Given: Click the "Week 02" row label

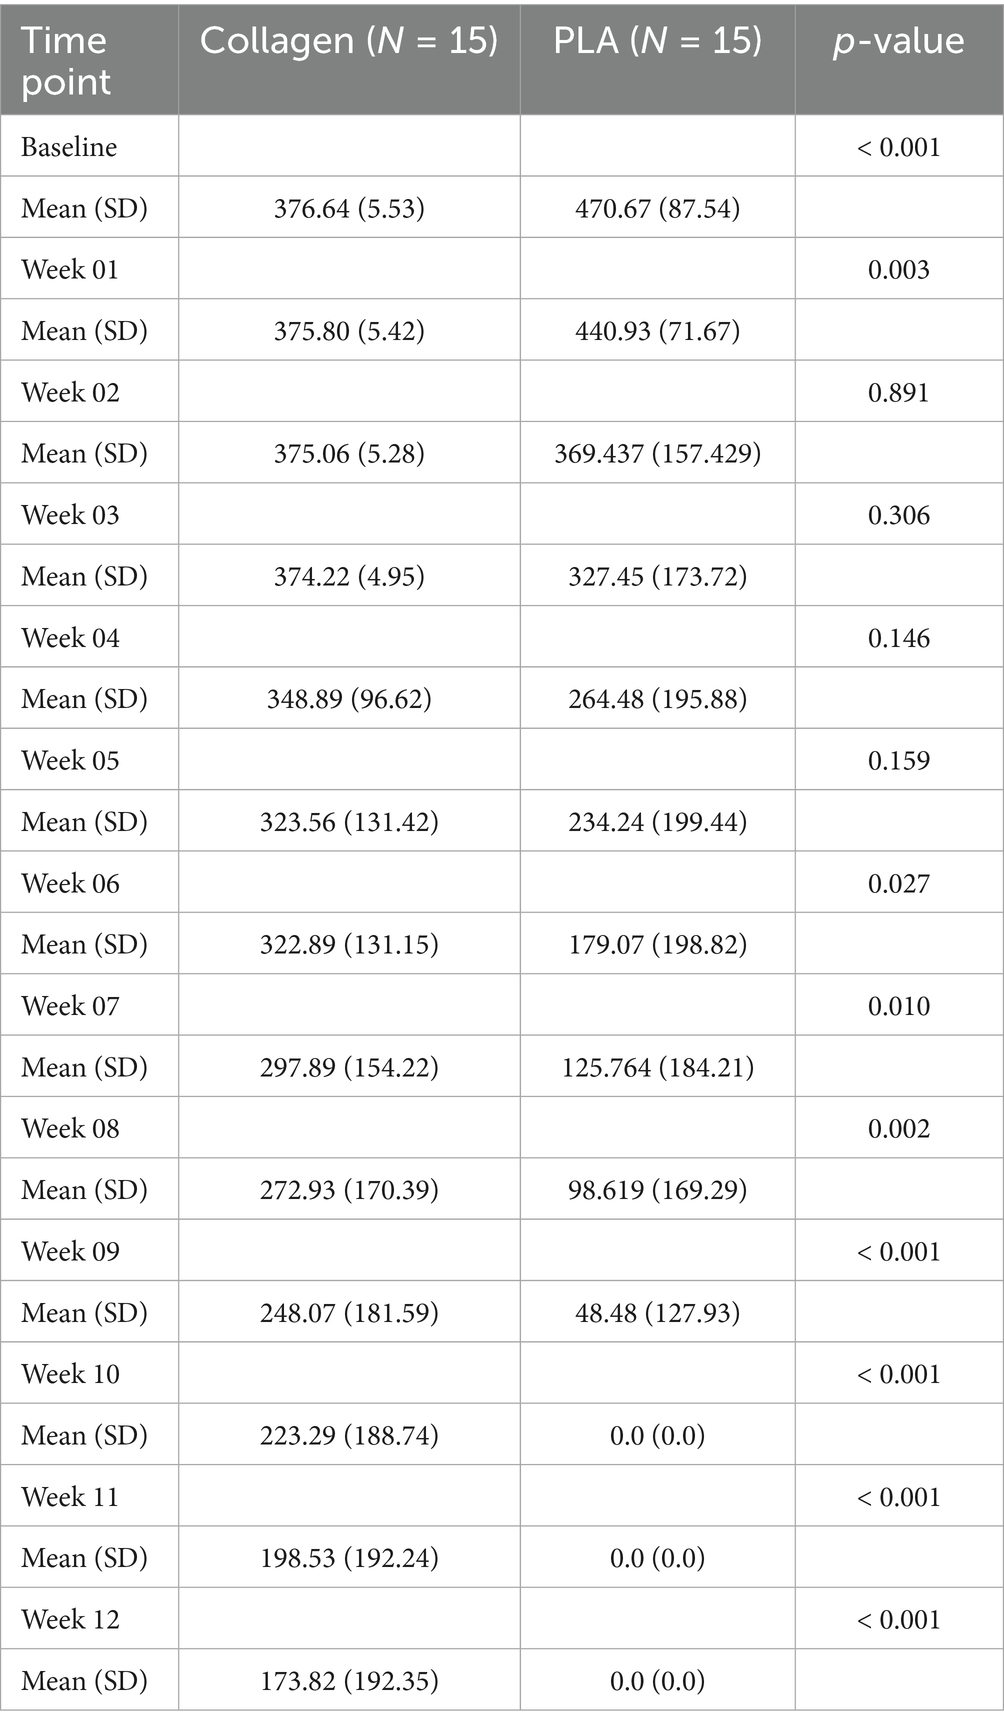Looking at the screenshot, I should coord(70,392).
